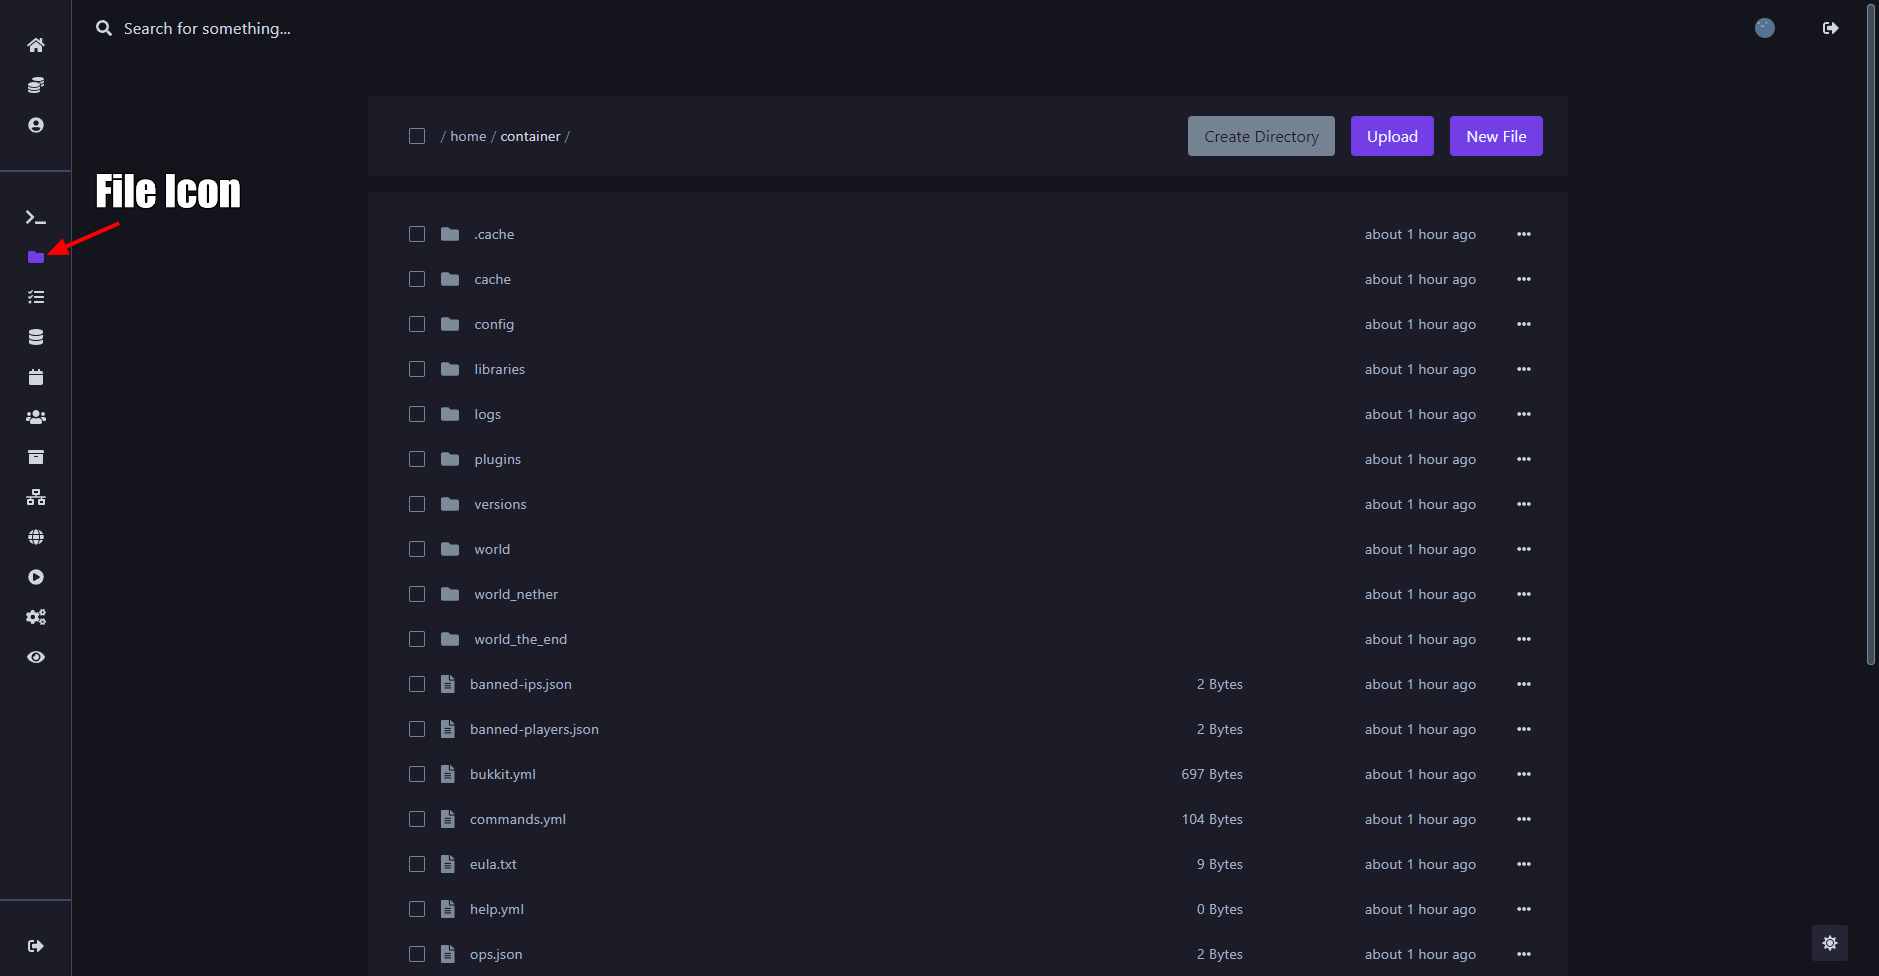Viewport: 1879px width, 976px height.
Task: Tick the select-all checkbox beside the breadcrumb
Action: (417, 136)
